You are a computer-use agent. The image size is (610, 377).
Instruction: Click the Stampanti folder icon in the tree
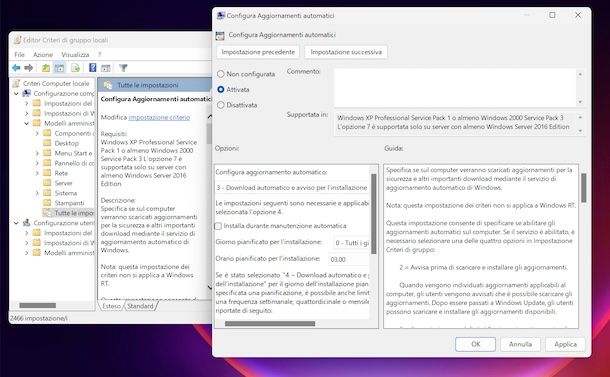tap(47, 203)
